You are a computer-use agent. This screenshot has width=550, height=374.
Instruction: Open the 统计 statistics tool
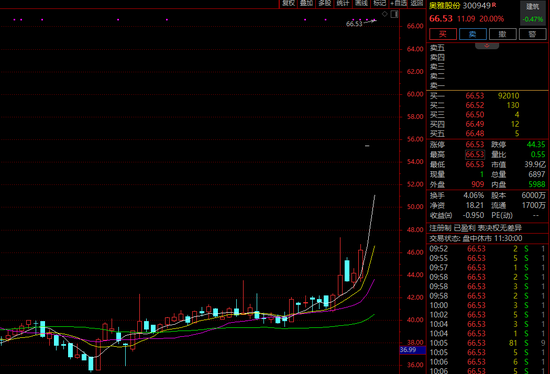coord(343,3)
